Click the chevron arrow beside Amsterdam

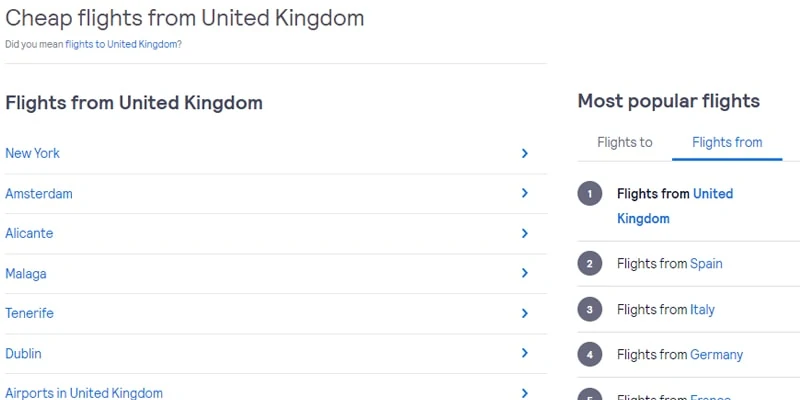point(524,193)
